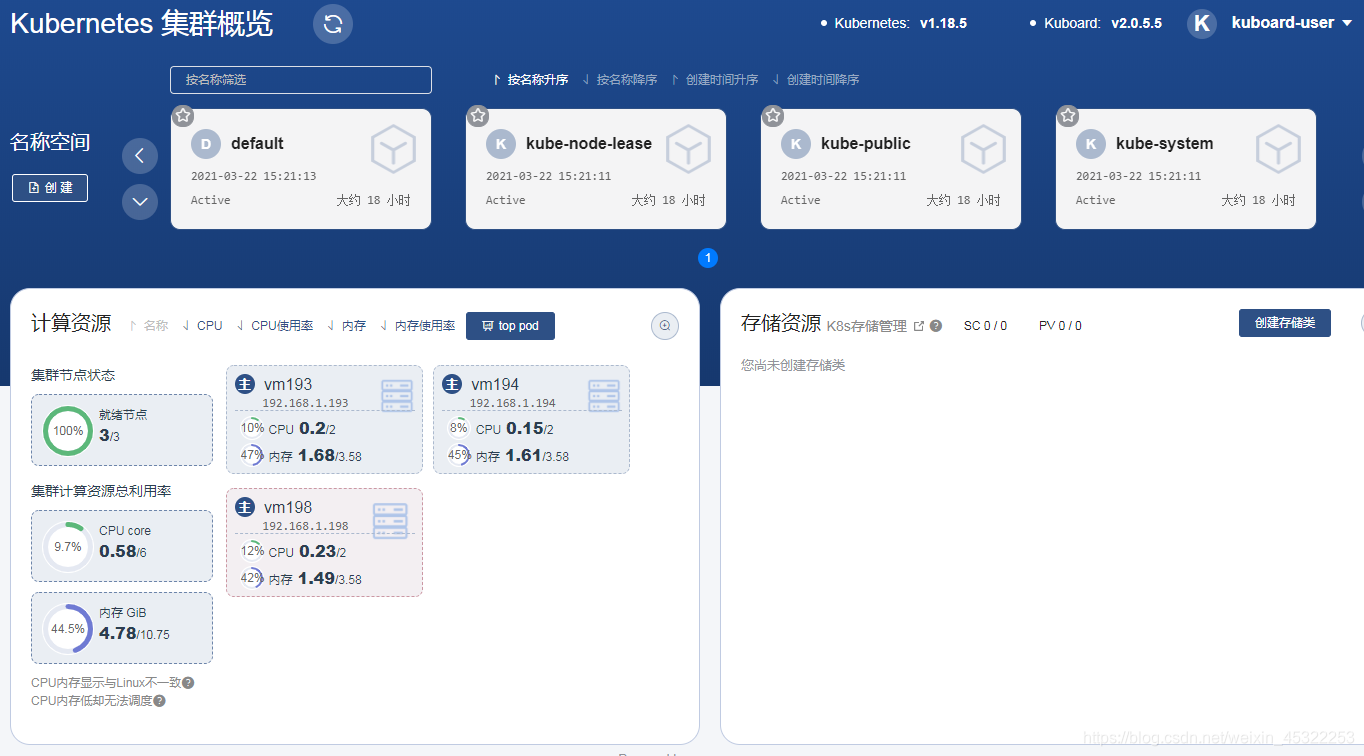Go to previous namespaces with left chevron
This screenshot has width=1364, height=756.
(x=140, y=156)
